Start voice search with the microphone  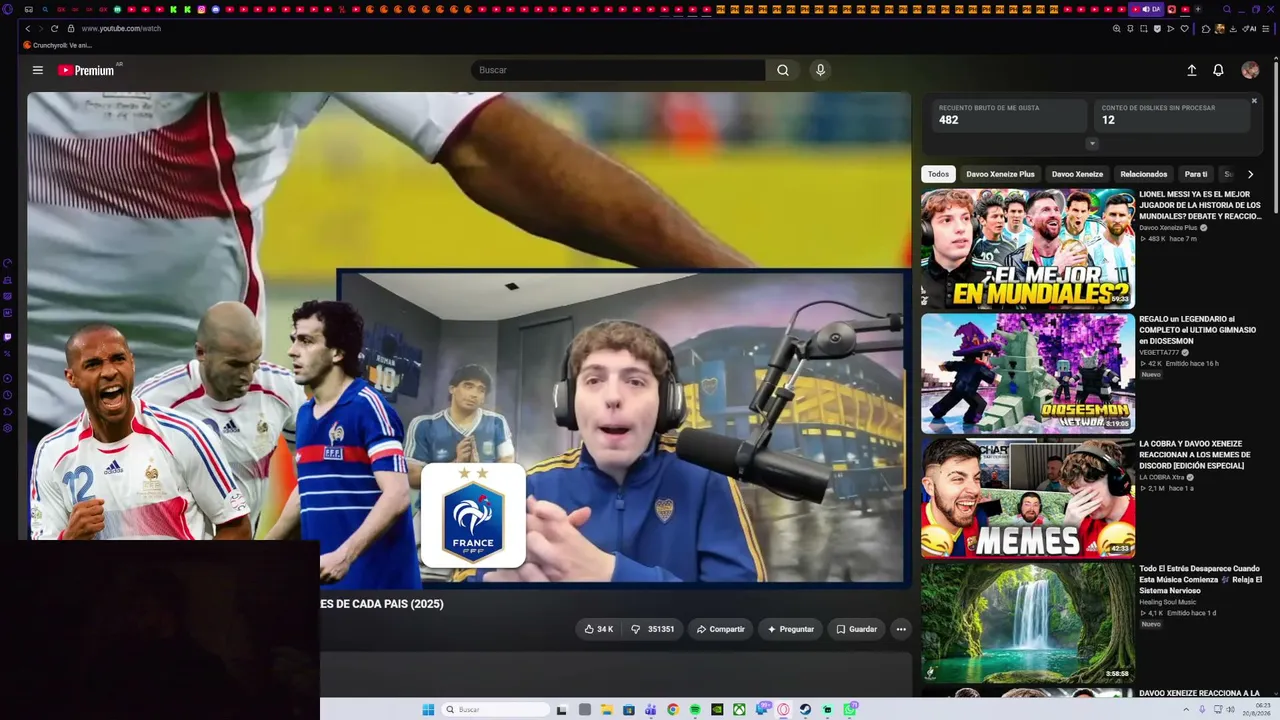(x=820, y=70)
